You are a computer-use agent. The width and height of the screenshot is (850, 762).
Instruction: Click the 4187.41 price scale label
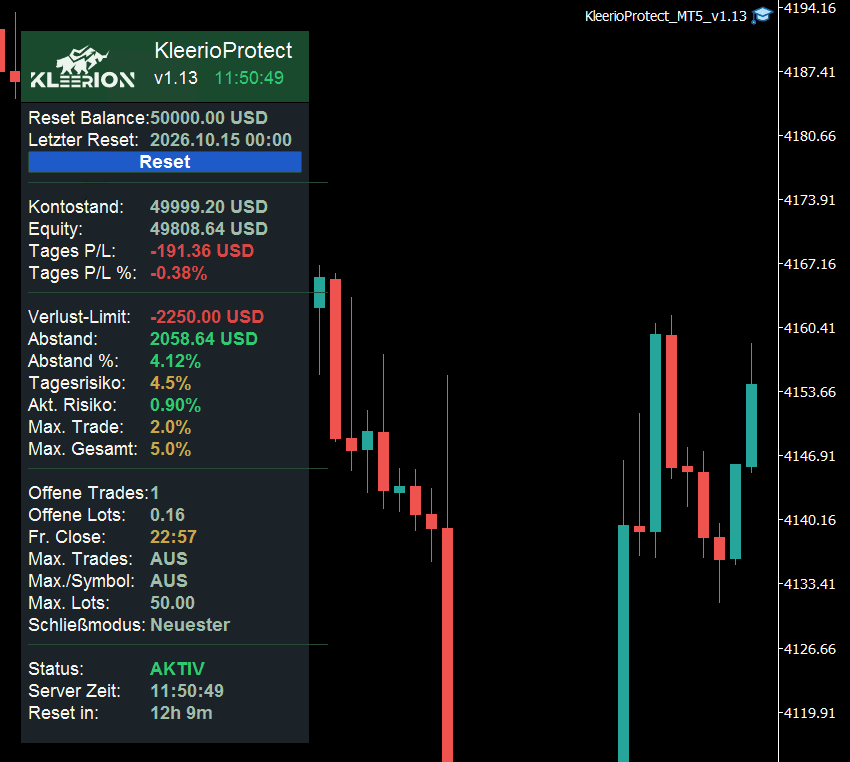pos(810,72)
